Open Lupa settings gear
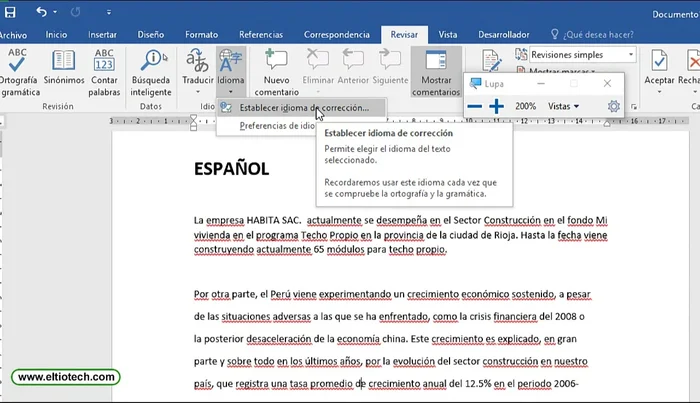Screen dimensions: 700x403 click(x=614, y=106)
